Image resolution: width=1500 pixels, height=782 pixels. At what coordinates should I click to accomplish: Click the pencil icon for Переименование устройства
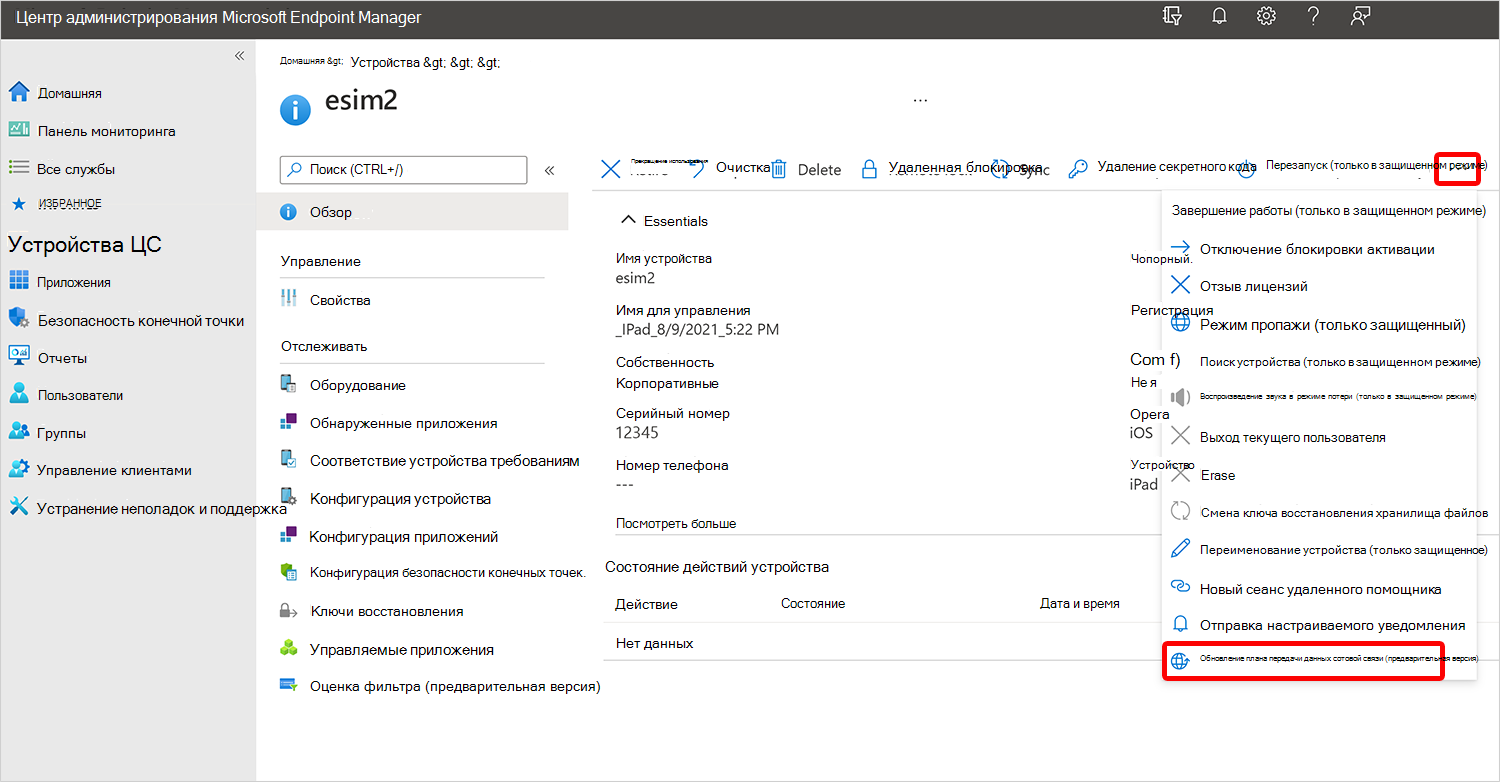point(1181,549)
